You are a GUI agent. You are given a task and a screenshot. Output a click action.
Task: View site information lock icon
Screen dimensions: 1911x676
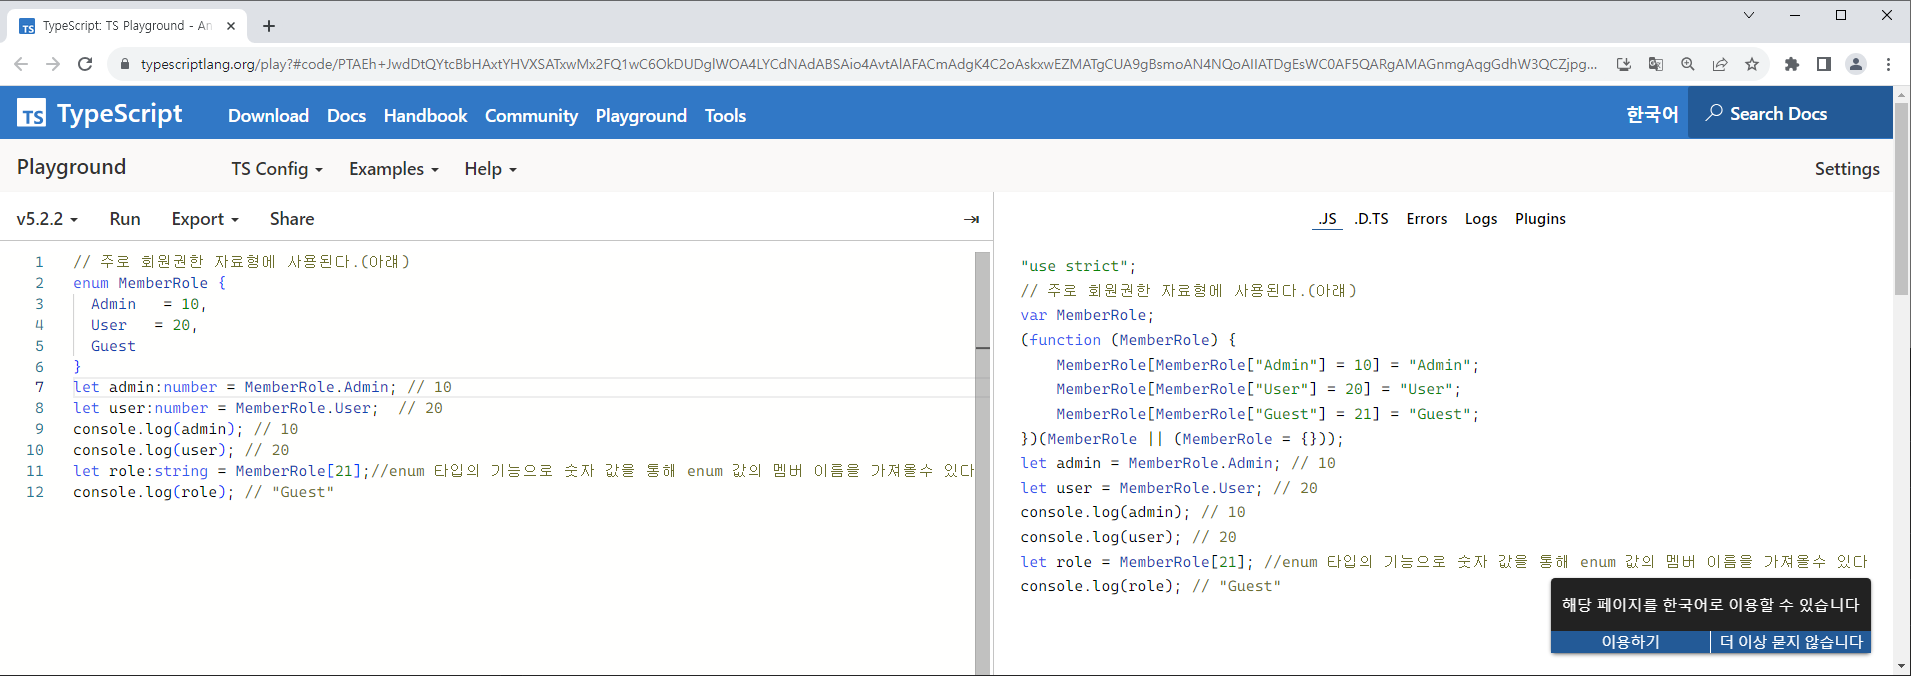pos(125,64)
